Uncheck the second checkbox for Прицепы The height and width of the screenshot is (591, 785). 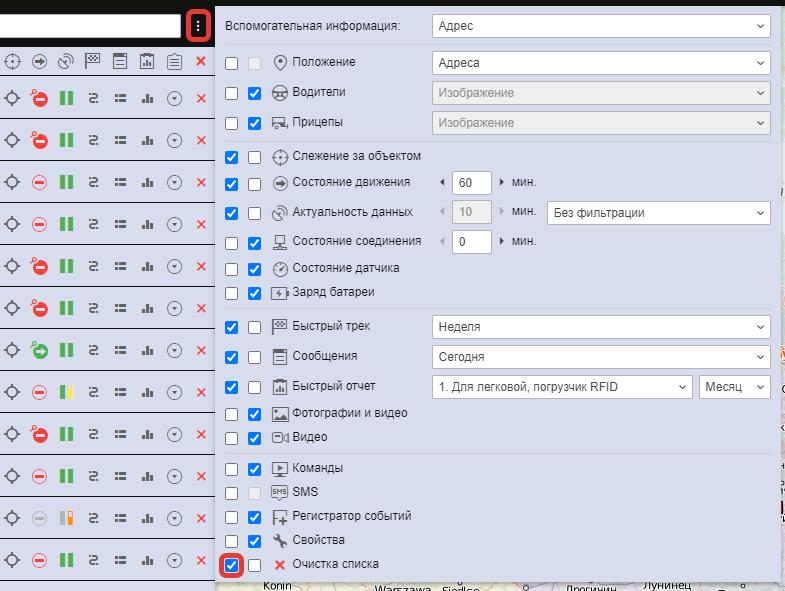tap(254, 123)
